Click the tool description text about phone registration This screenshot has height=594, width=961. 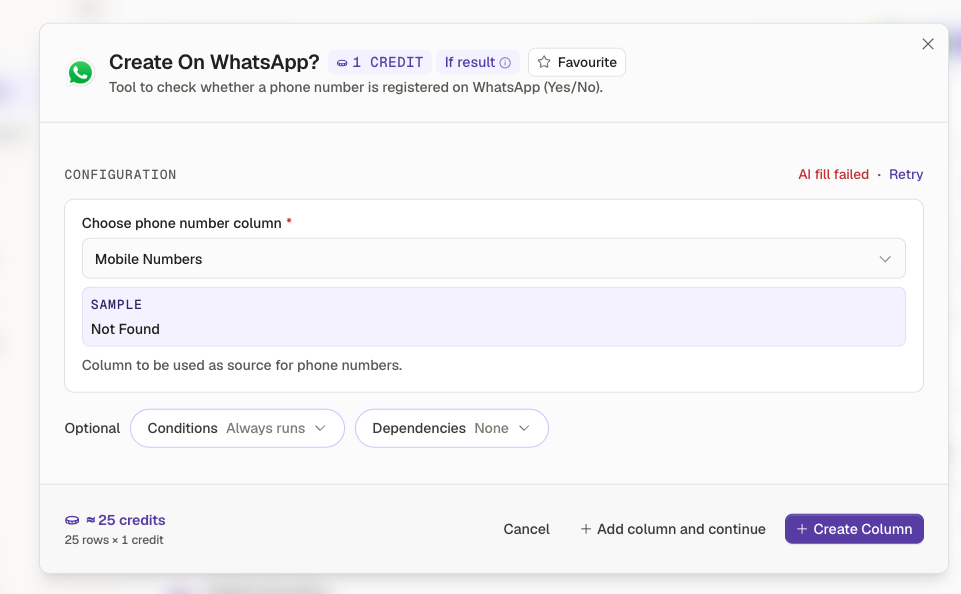click(355, 87)
